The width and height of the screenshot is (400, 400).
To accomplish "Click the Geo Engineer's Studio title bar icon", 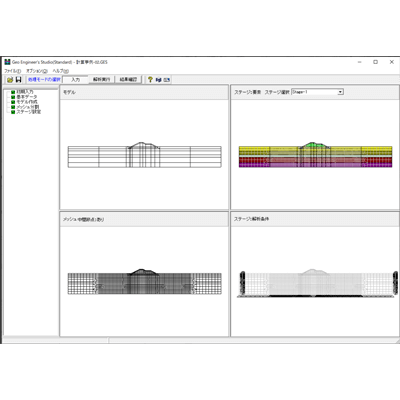I will point(7,62).
